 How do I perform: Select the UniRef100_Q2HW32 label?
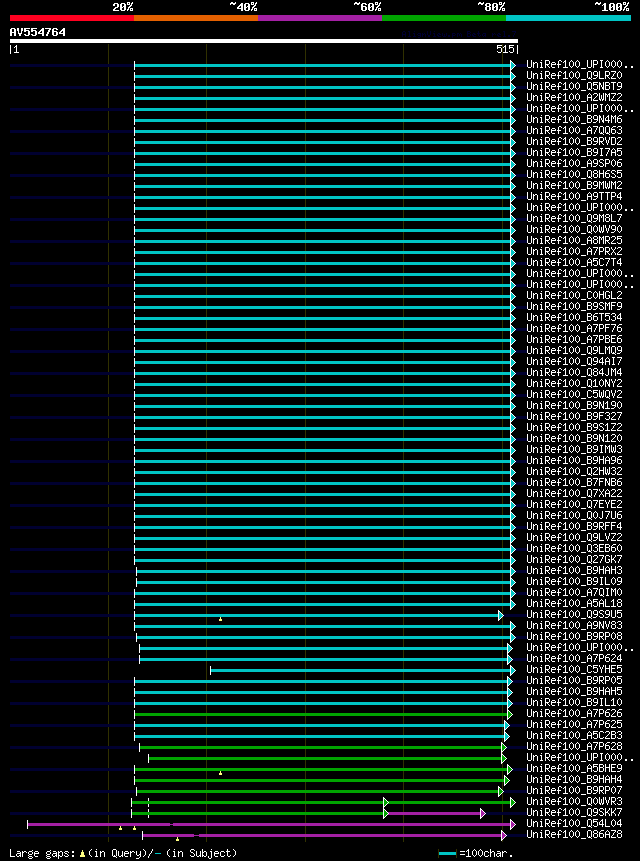[x=574, y=472]
